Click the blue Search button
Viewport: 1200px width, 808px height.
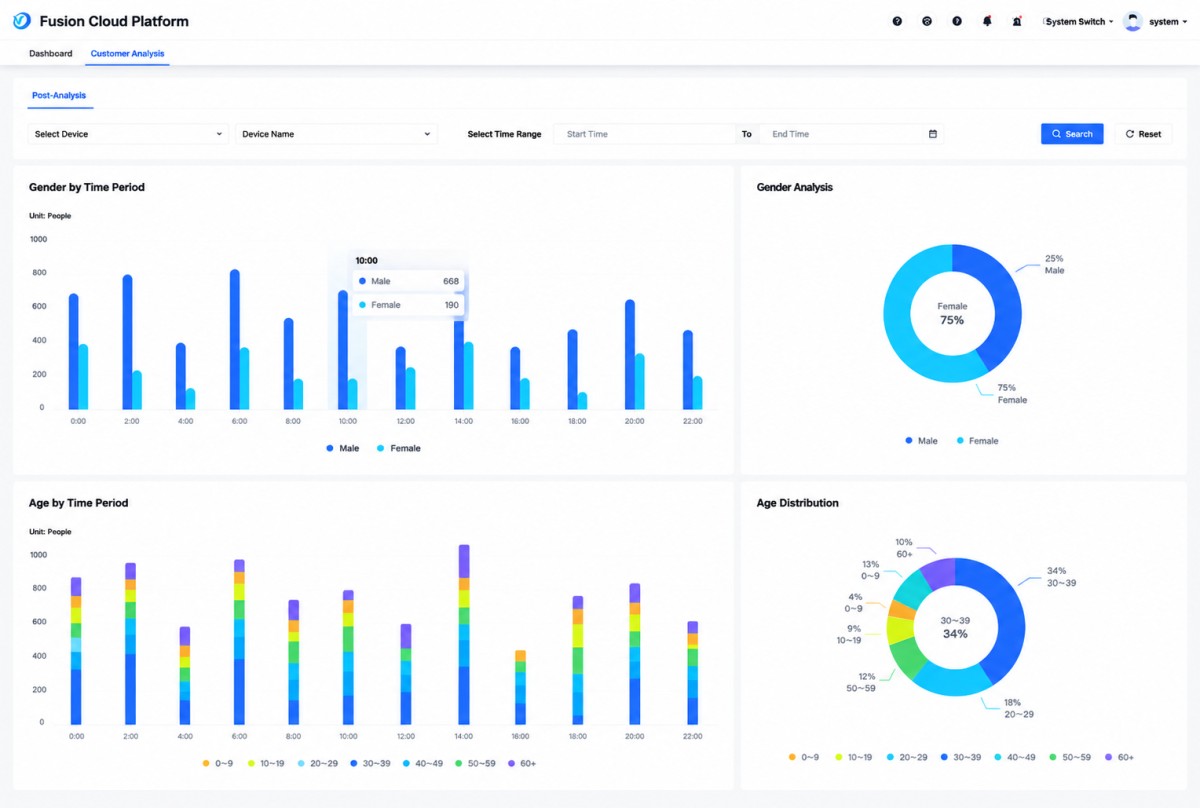pos(1072,134)
